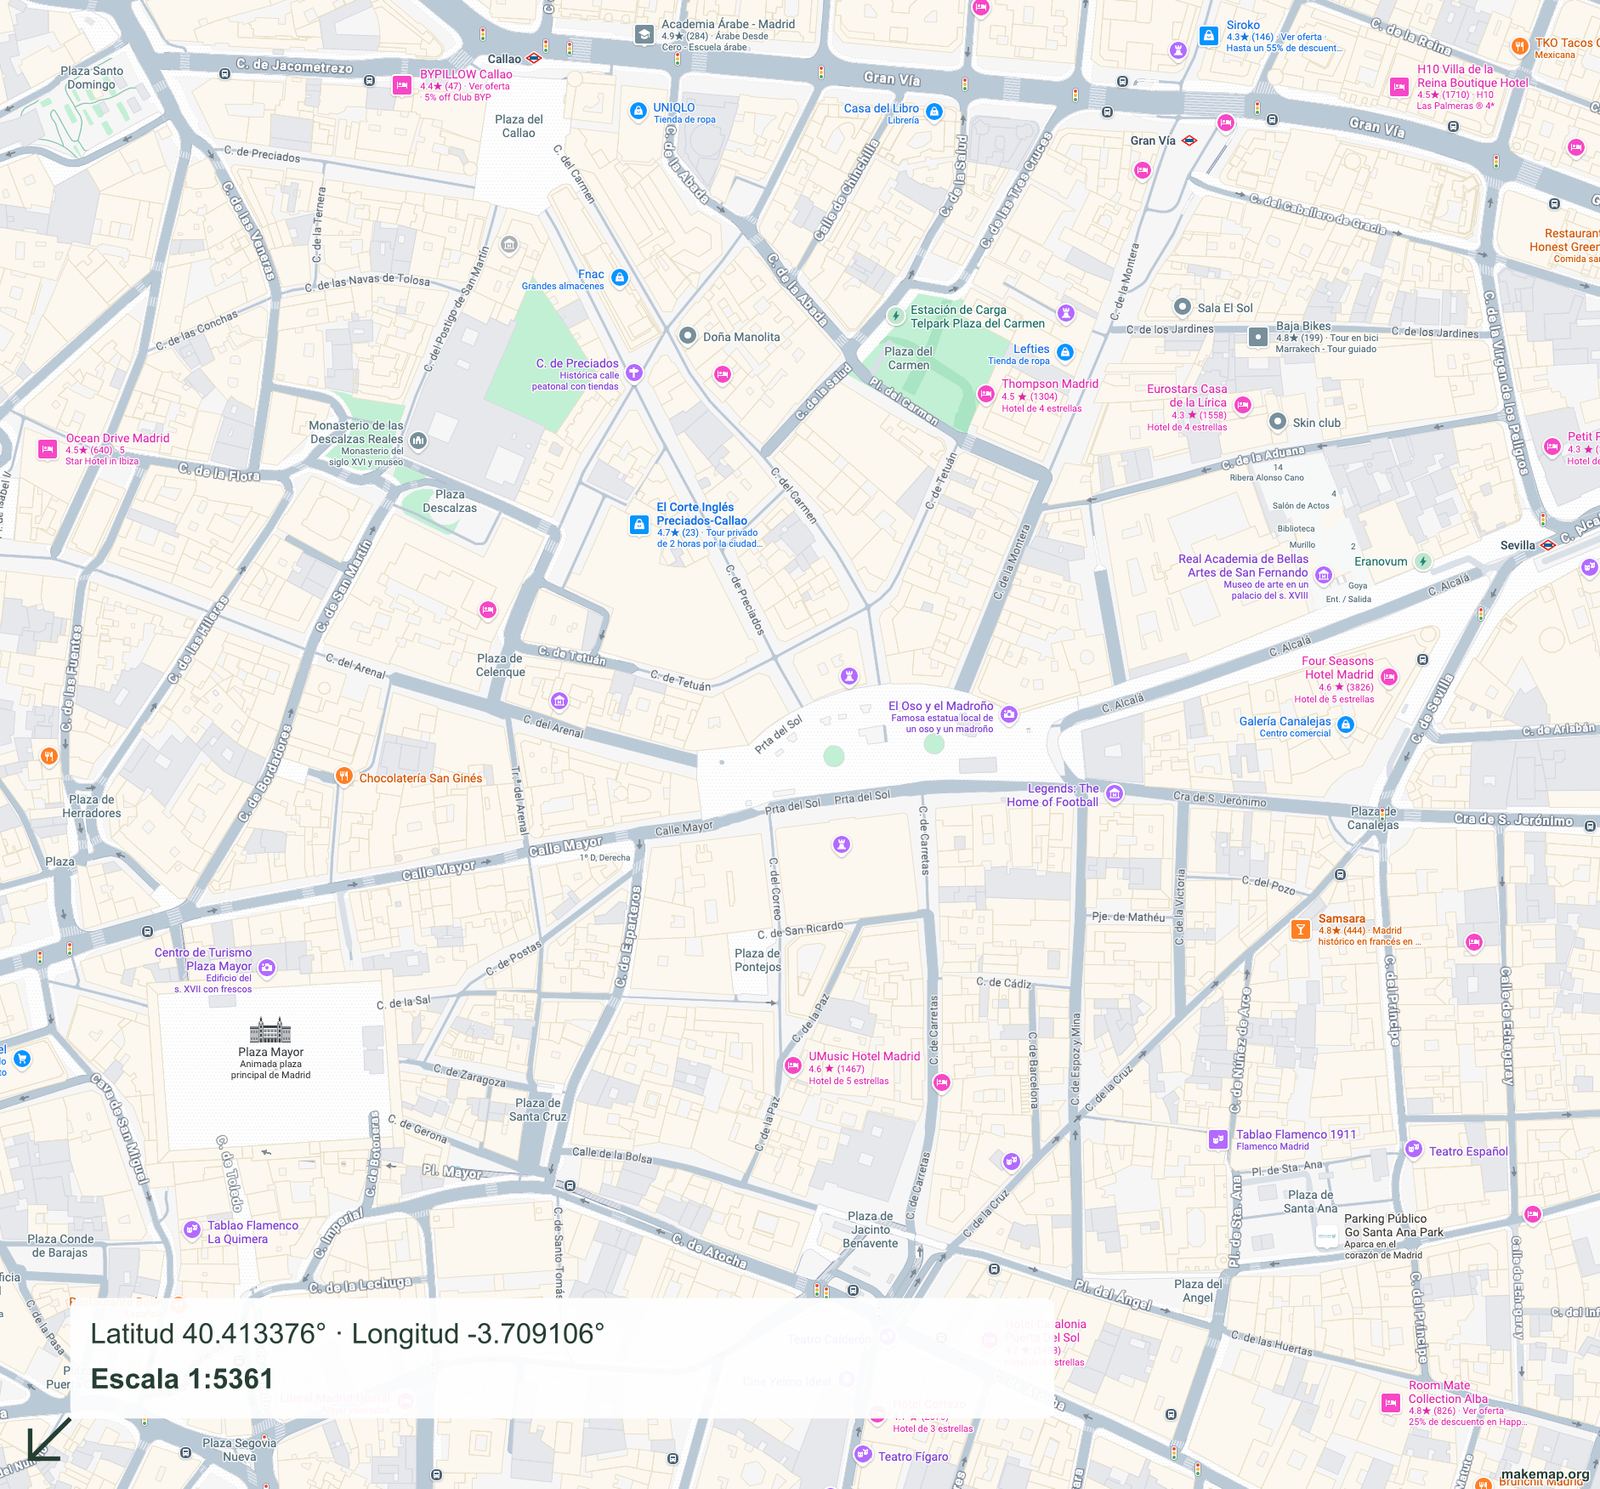The width and height of the screenshot is (1600, 1489).
Task: Click the C. de Preciados attraction icon
Action: coord(634,373)
